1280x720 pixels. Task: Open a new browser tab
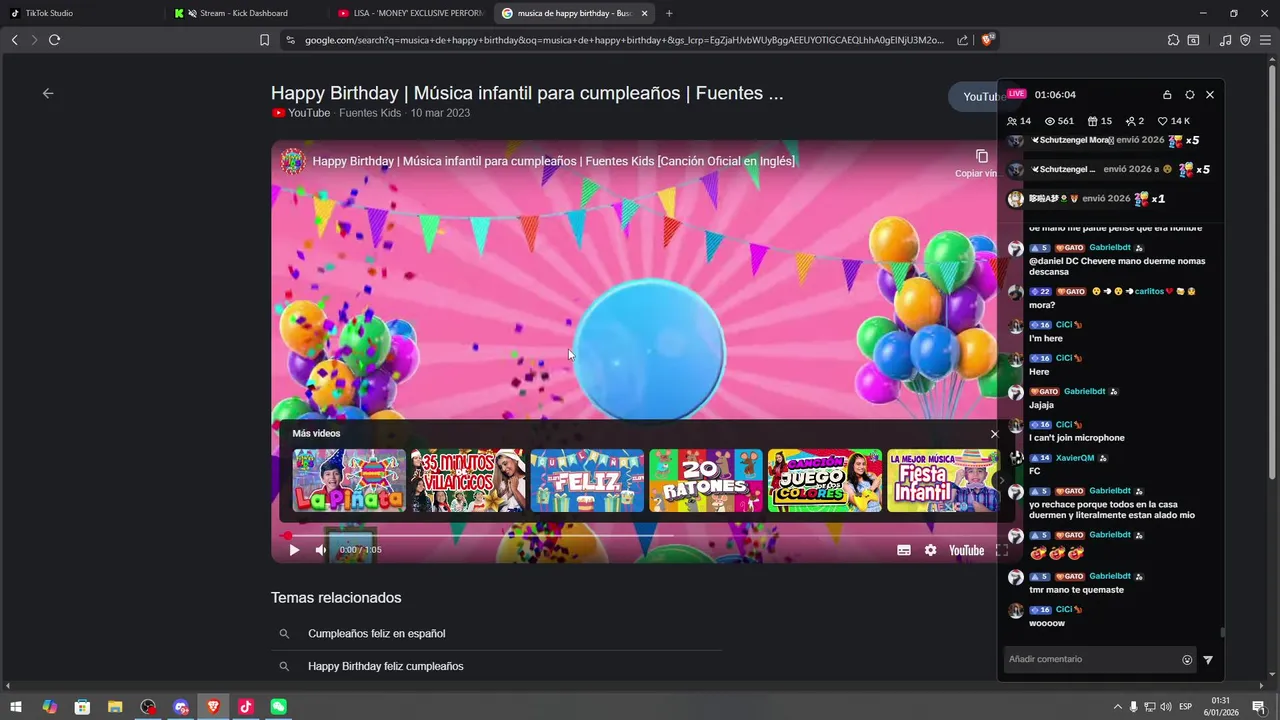(x=669, y=13)
